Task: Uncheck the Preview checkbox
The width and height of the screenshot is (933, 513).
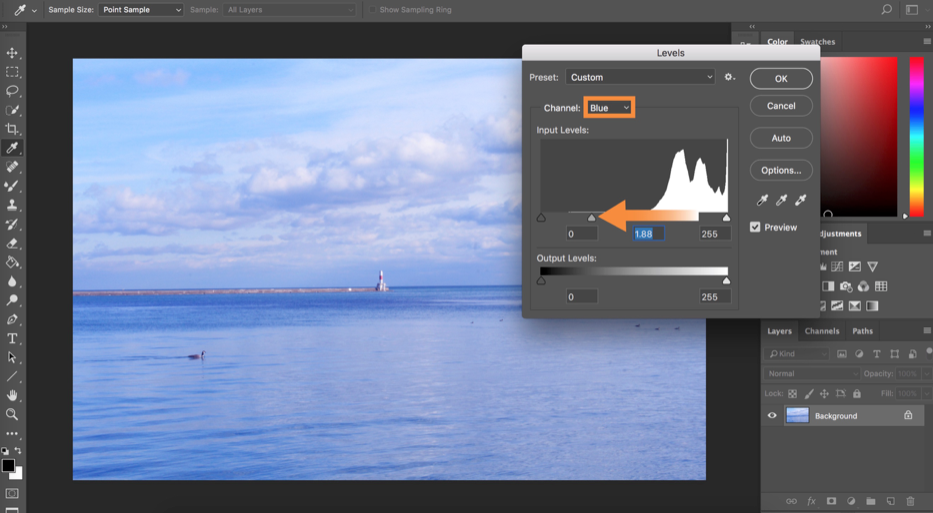Action: 755,227
